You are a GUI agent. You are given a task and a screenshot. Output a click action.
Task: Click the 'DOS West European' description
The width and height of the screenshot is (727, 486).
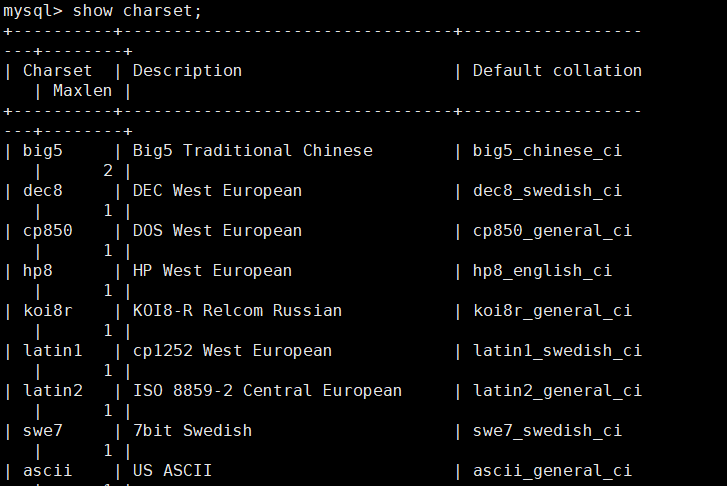pyautogui.click(x=217, y=231)
